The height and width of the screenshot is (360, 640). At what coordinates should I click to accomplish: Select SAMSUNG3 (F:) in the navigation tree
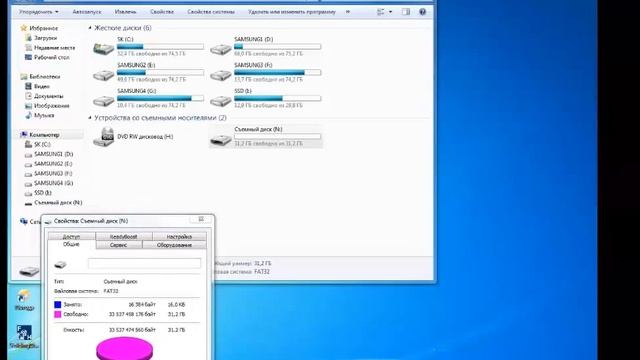(x=53, y=173)
